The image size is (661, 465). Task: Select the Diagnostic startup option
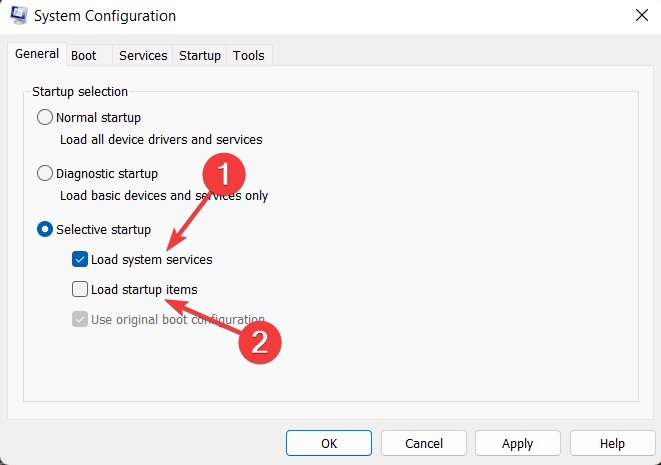point(45,173)
